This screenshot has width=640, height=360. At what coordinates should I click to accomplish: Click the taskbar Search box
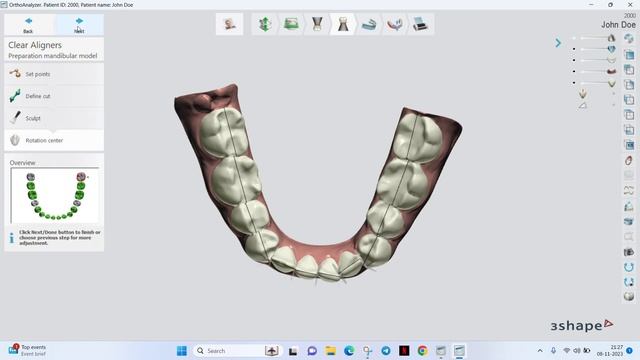point(237,351)
